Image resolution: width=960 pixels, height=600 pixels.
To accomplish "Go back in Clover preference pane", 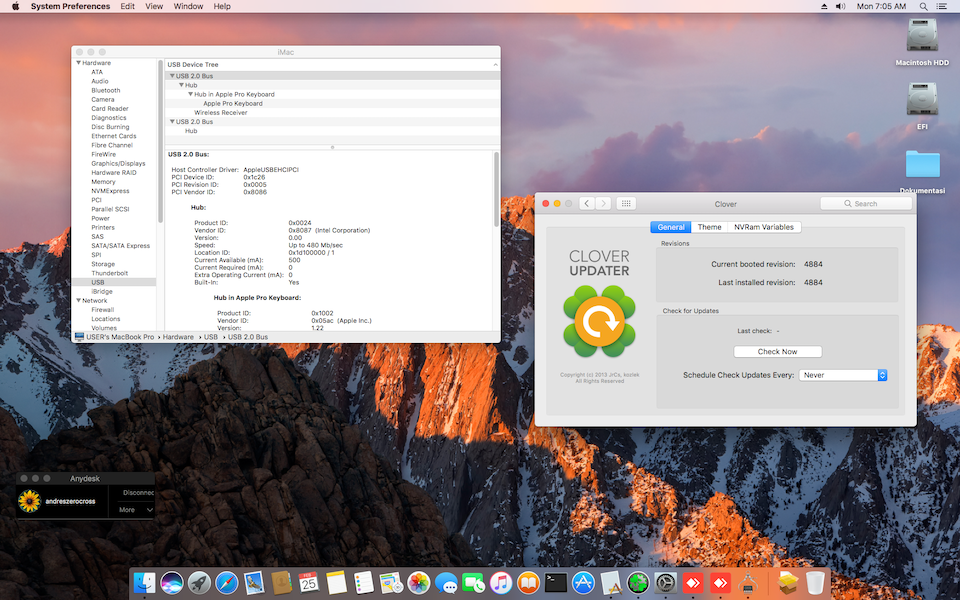I will point(587,203).
